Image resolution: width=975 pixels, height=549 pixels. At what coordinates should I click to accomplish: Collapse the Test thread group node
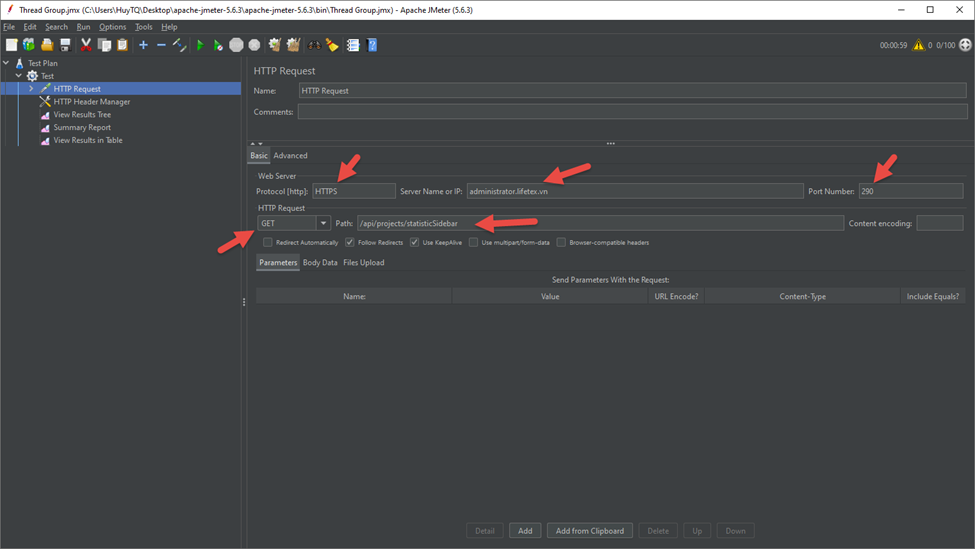click(18, 76)
